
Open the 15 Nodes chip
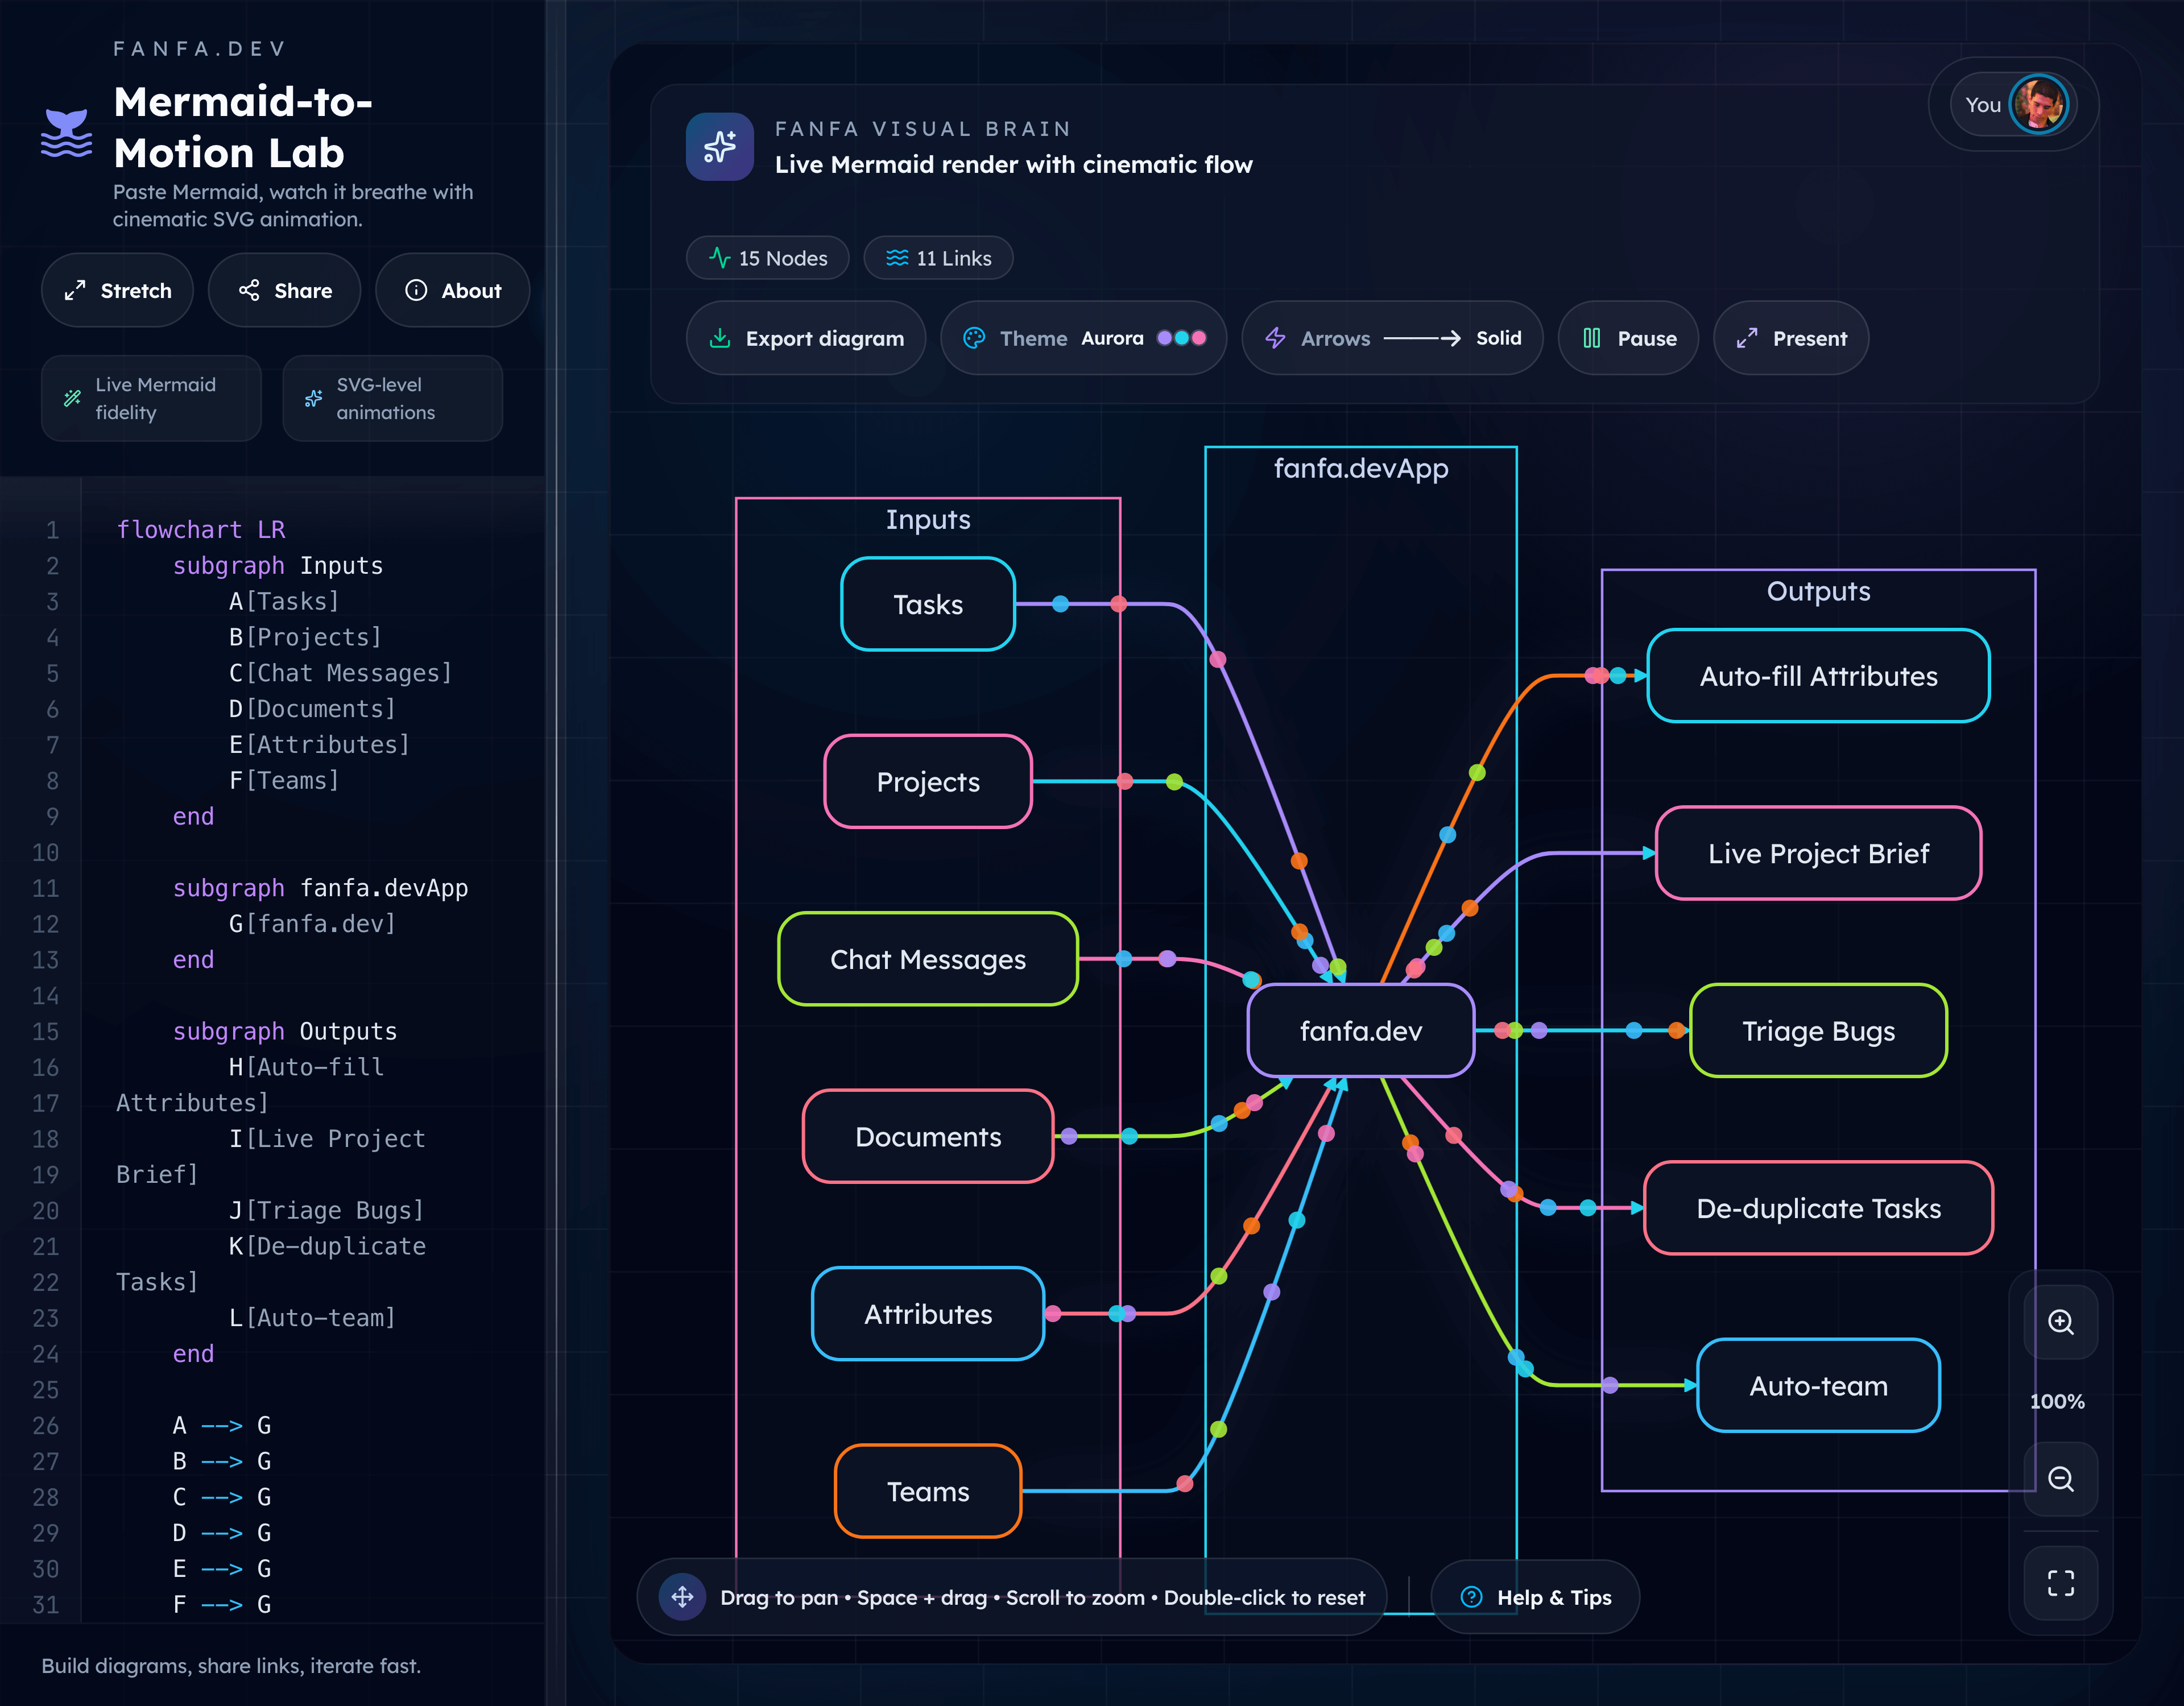coord(767,258)
